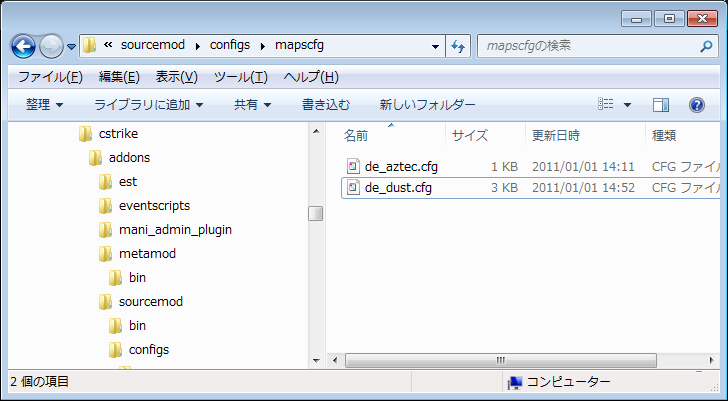Viewport: 728px width, 401px height.
Task: Click the 2011/01/01 14:11 date cell
Action: click(583, 167)
